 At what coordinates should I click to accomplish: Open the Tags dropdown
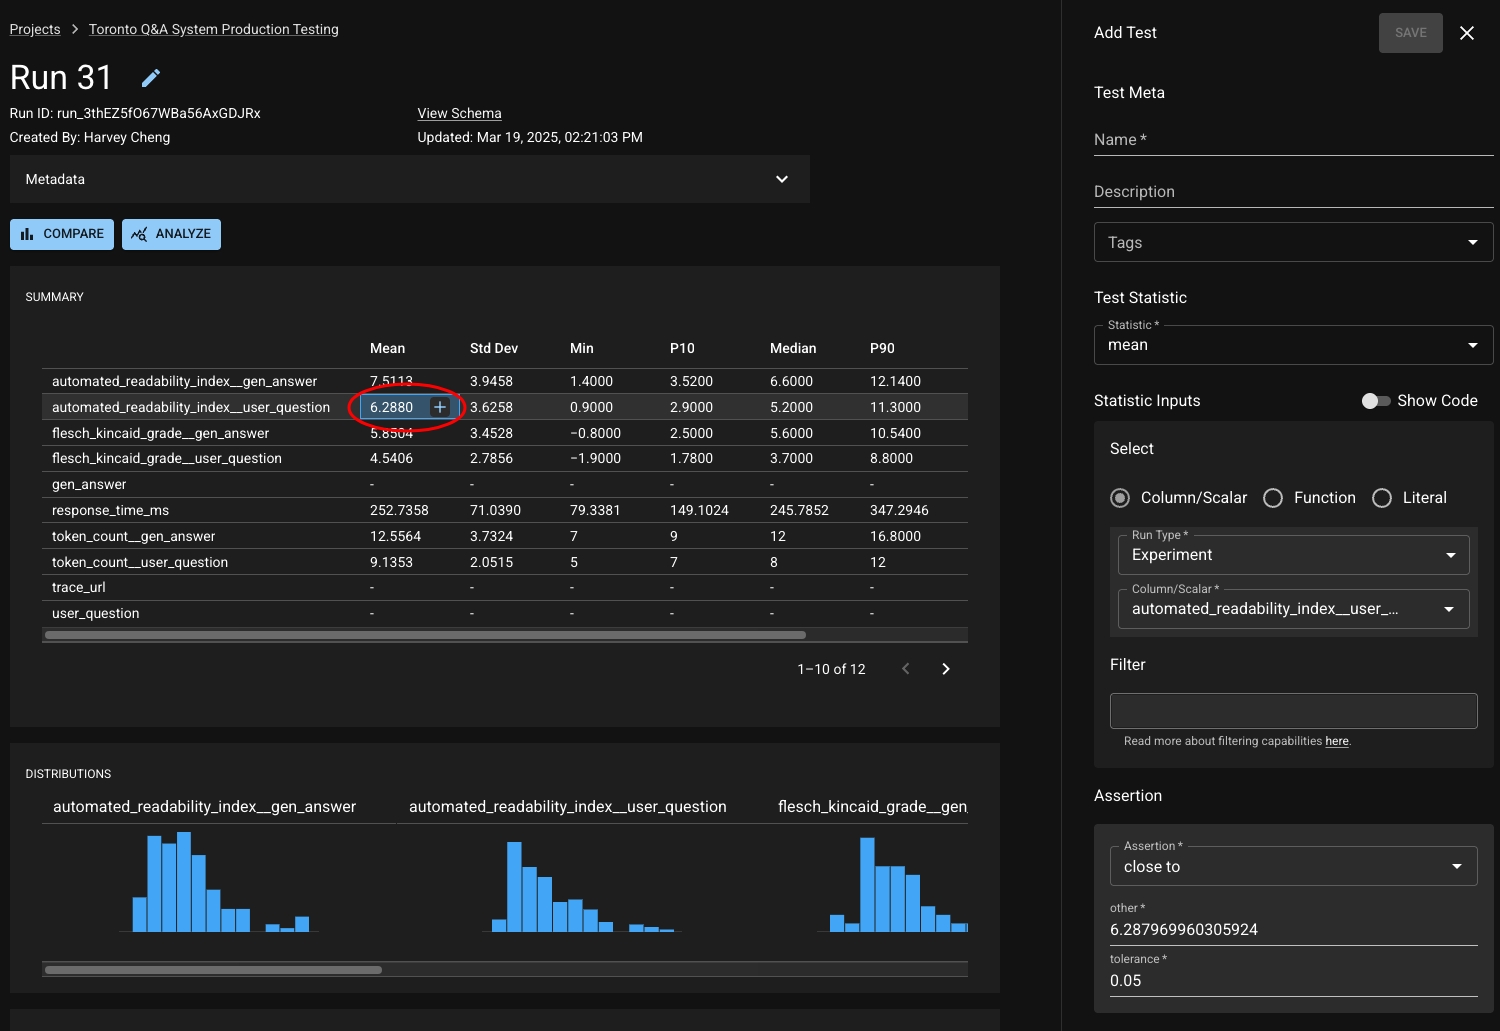1293,242
